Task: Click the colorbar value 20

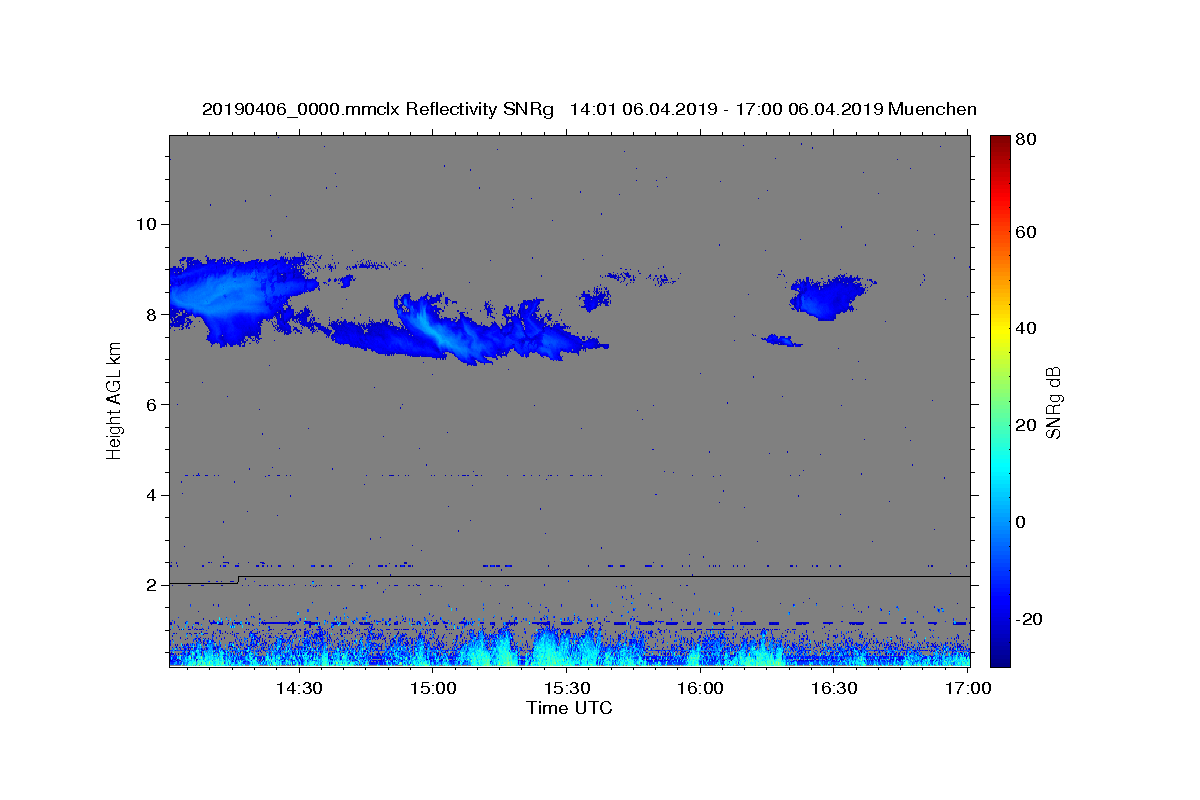Action: tap(1027, 425)
